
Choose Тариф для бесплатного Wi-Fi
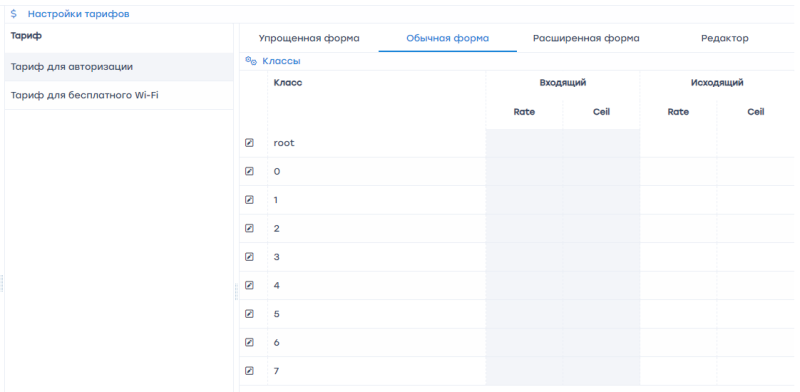119,95
